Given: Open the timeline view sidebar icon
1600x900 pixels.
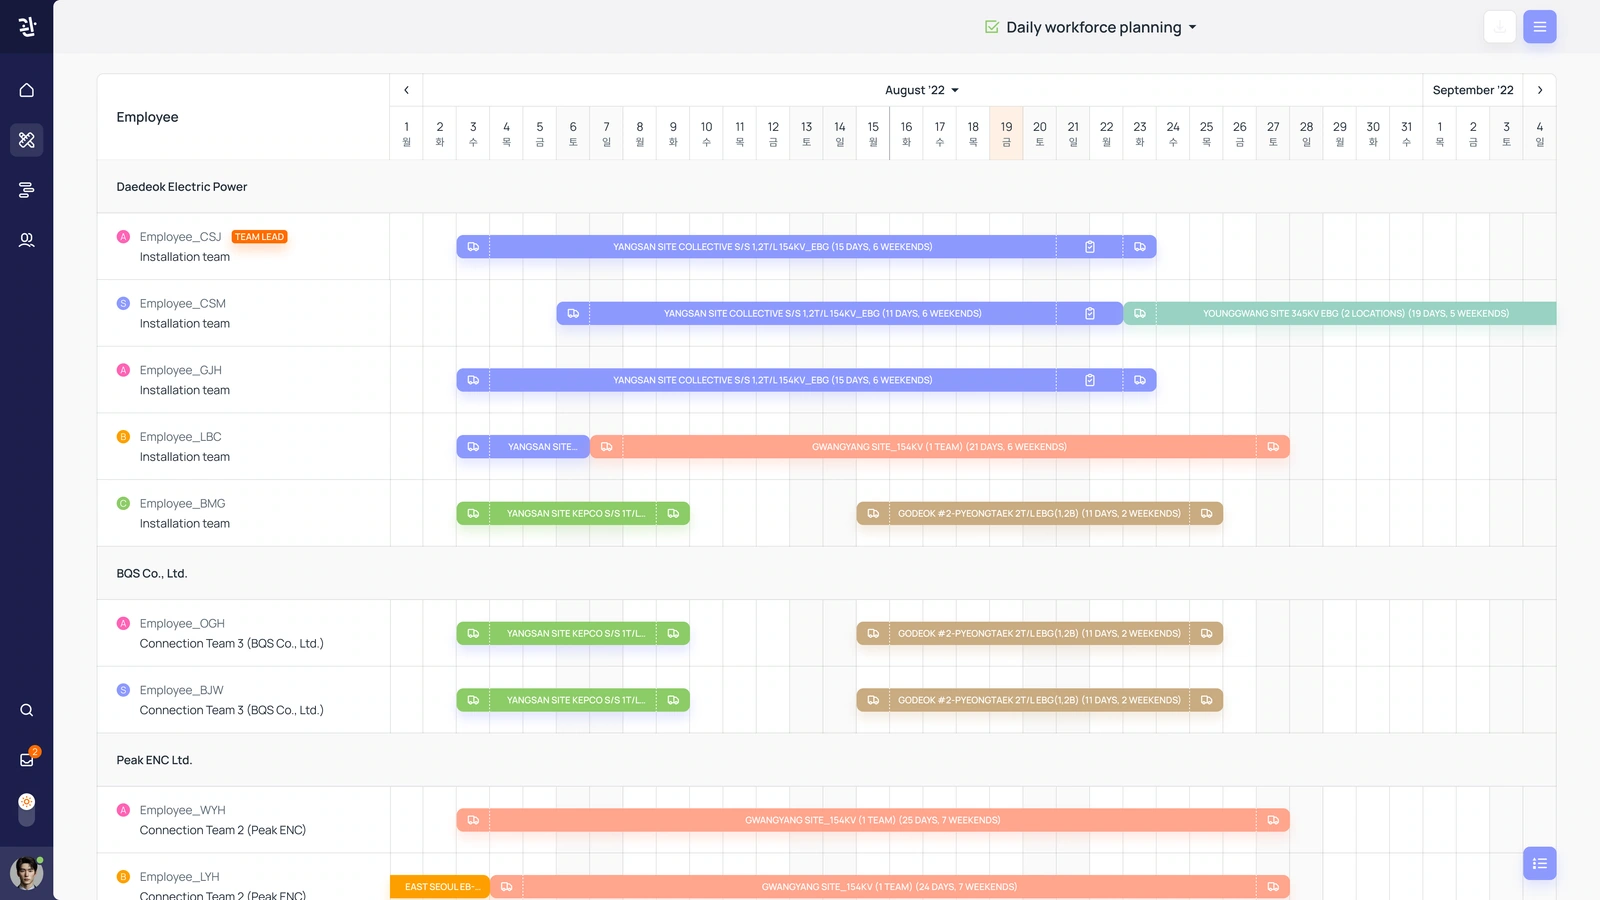Looking at the screenshot, I should (x=27, y=190).
